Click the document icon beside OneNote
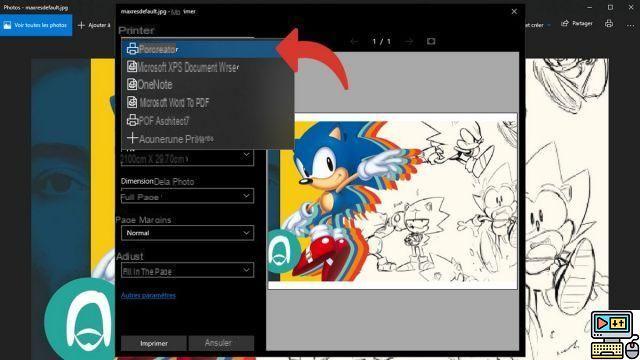640x360 pixels. click(x=132, y=84)
